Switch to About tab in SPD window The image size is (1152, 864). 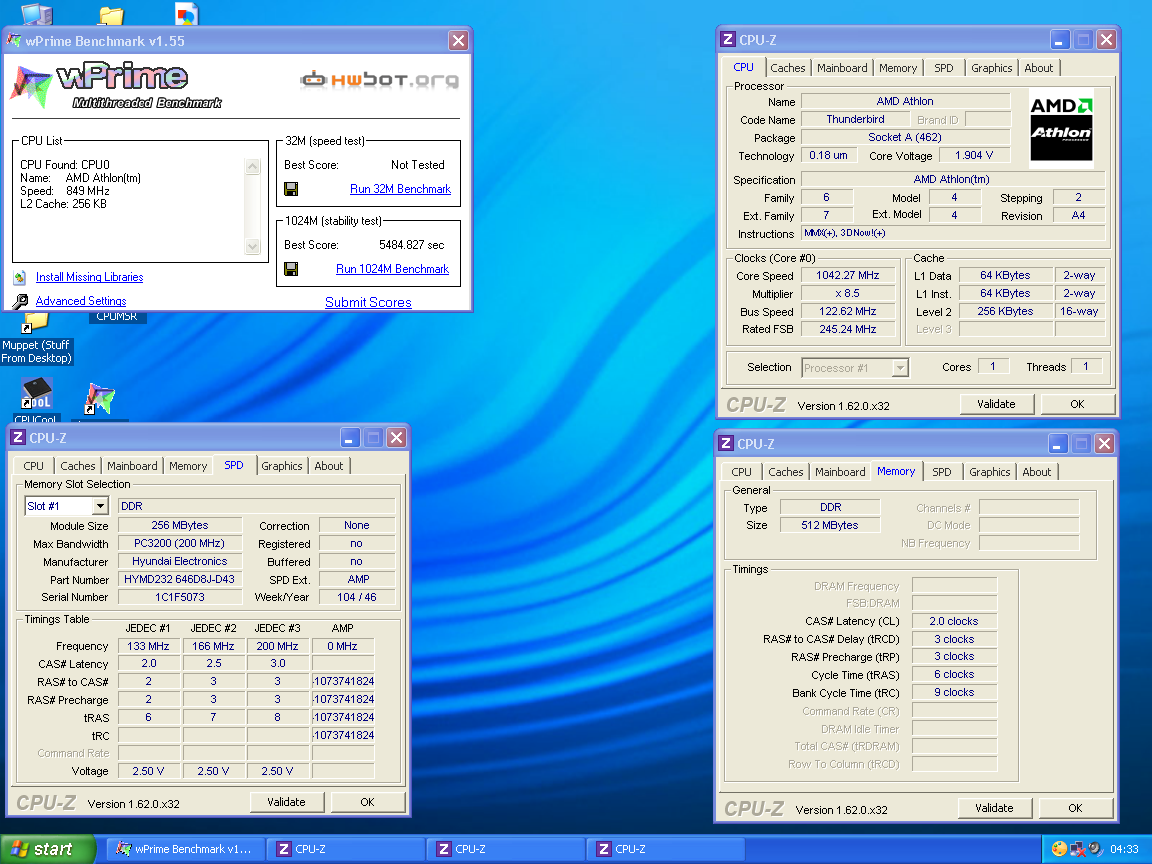tap(328, 466)
